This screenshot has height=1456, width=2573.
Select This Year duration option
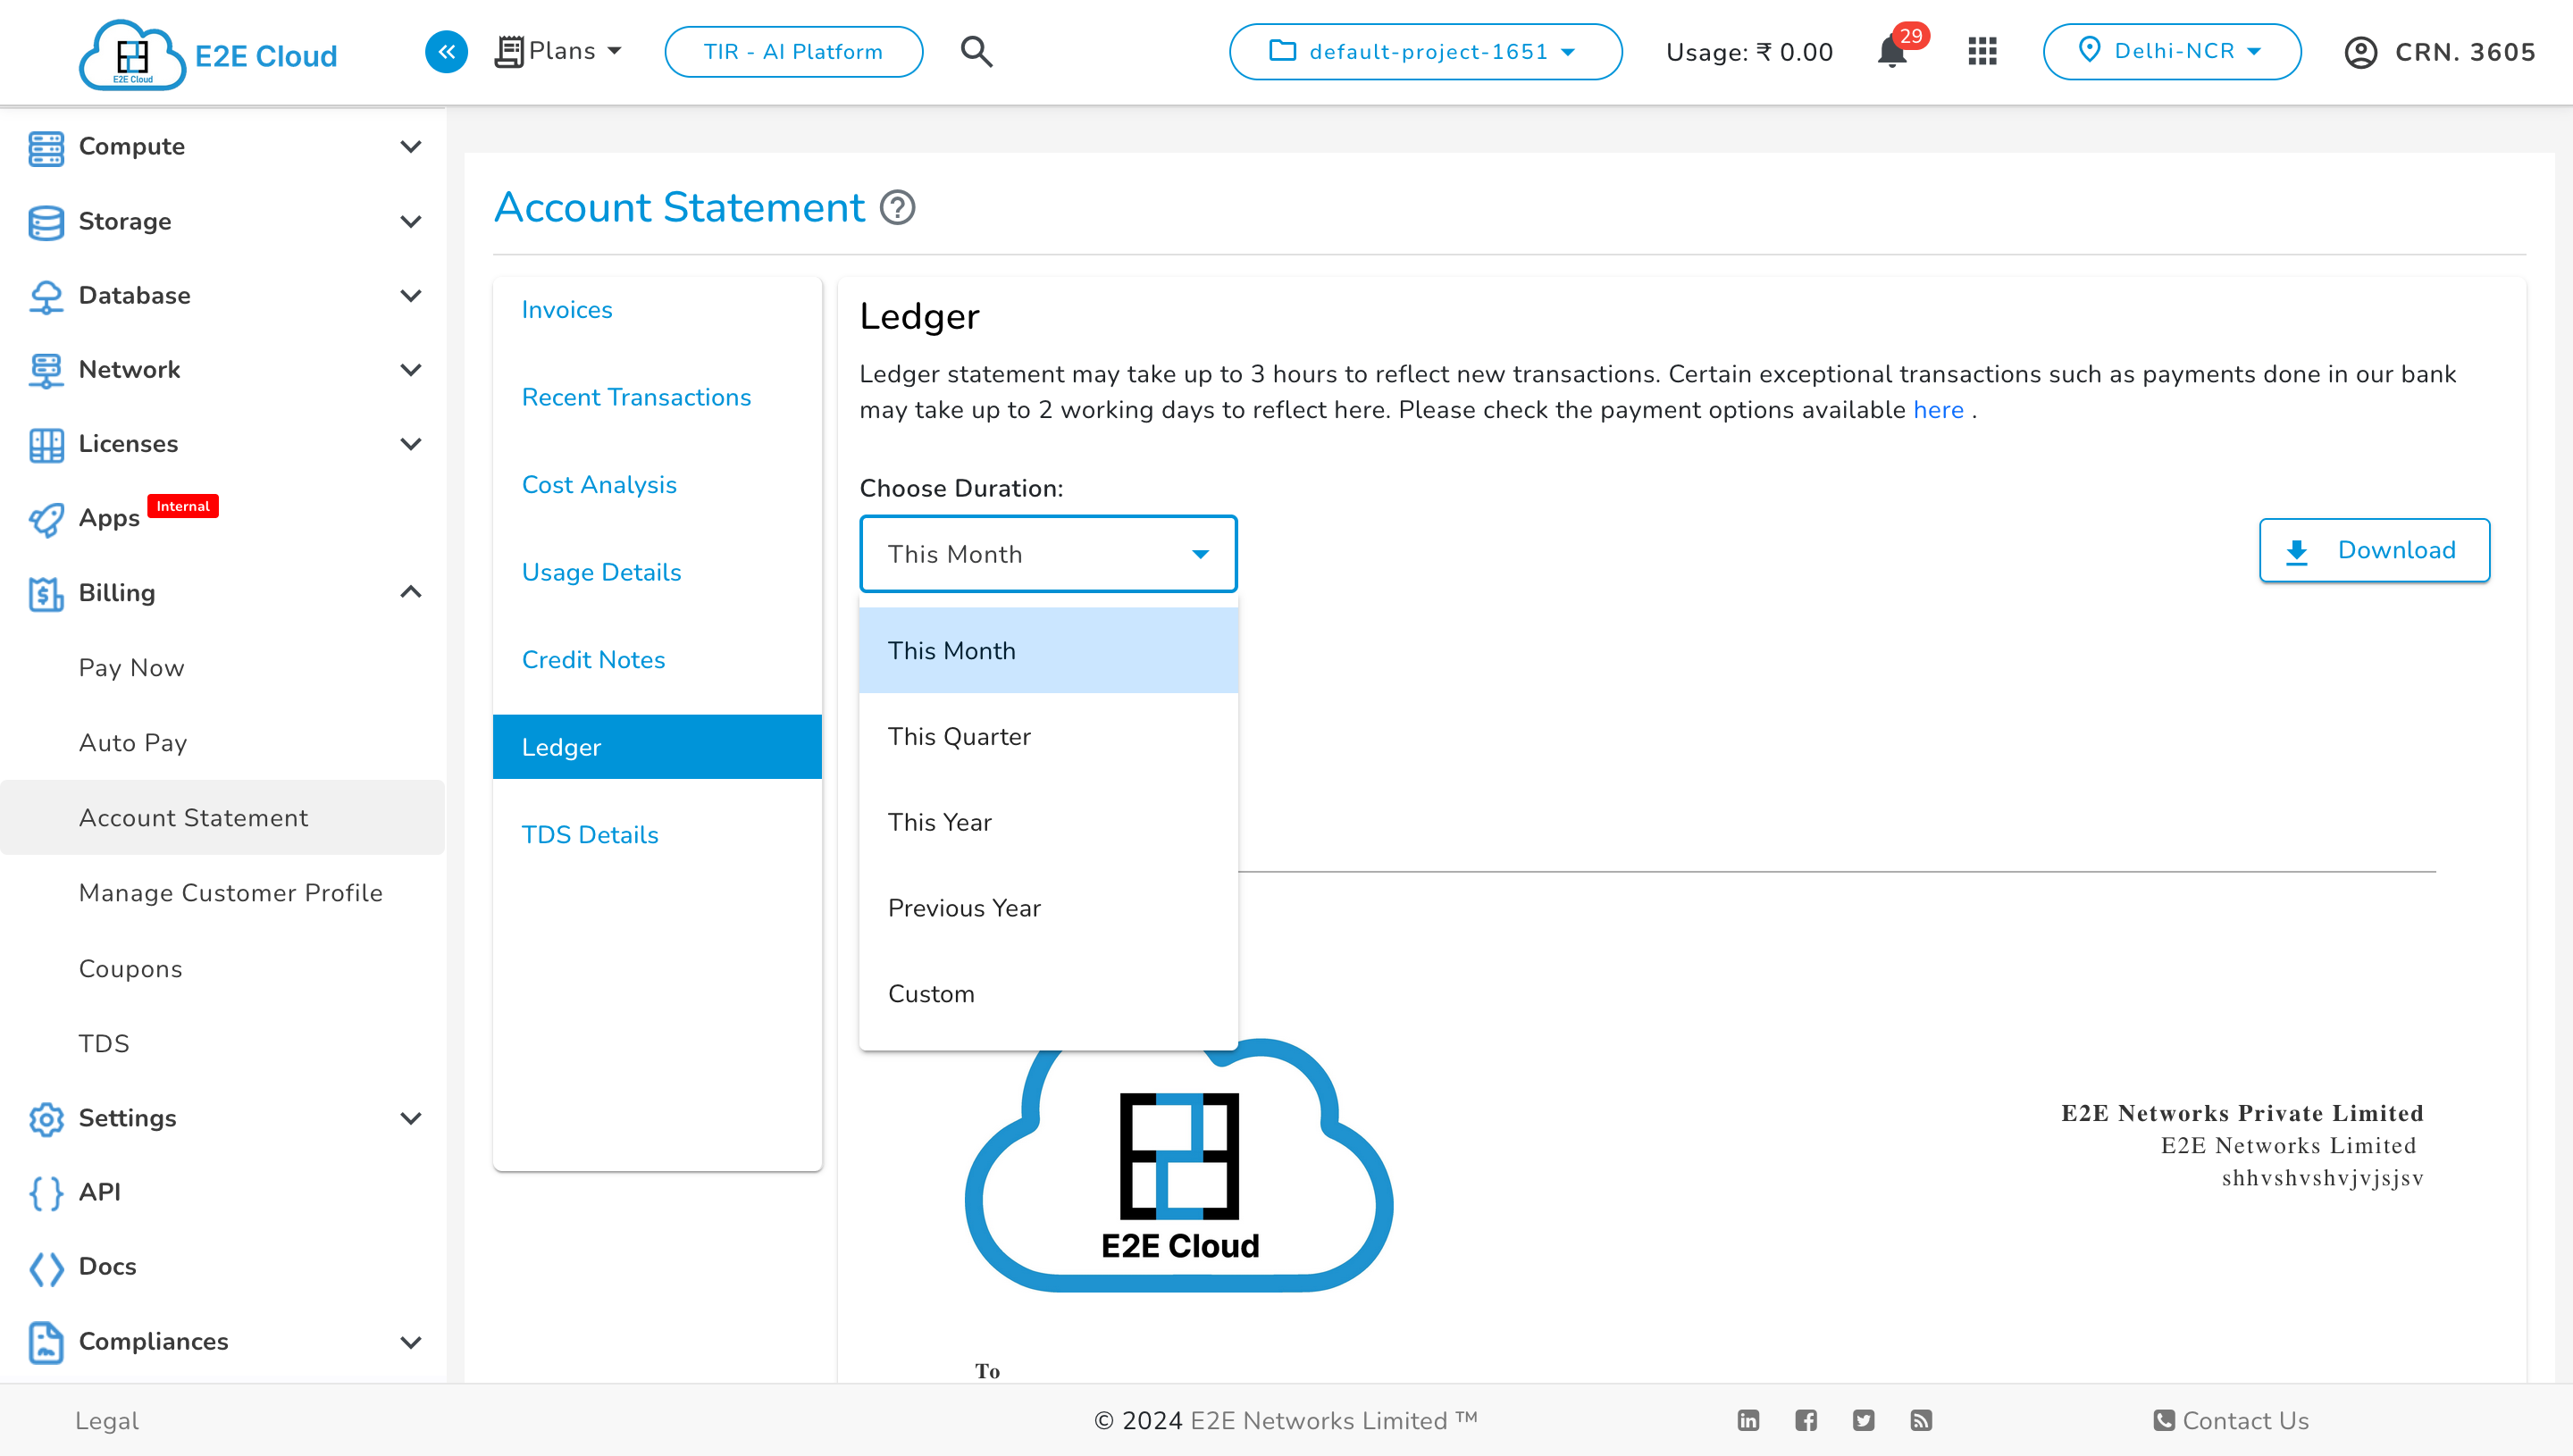pyautogui.click(x=1048, y=822)
